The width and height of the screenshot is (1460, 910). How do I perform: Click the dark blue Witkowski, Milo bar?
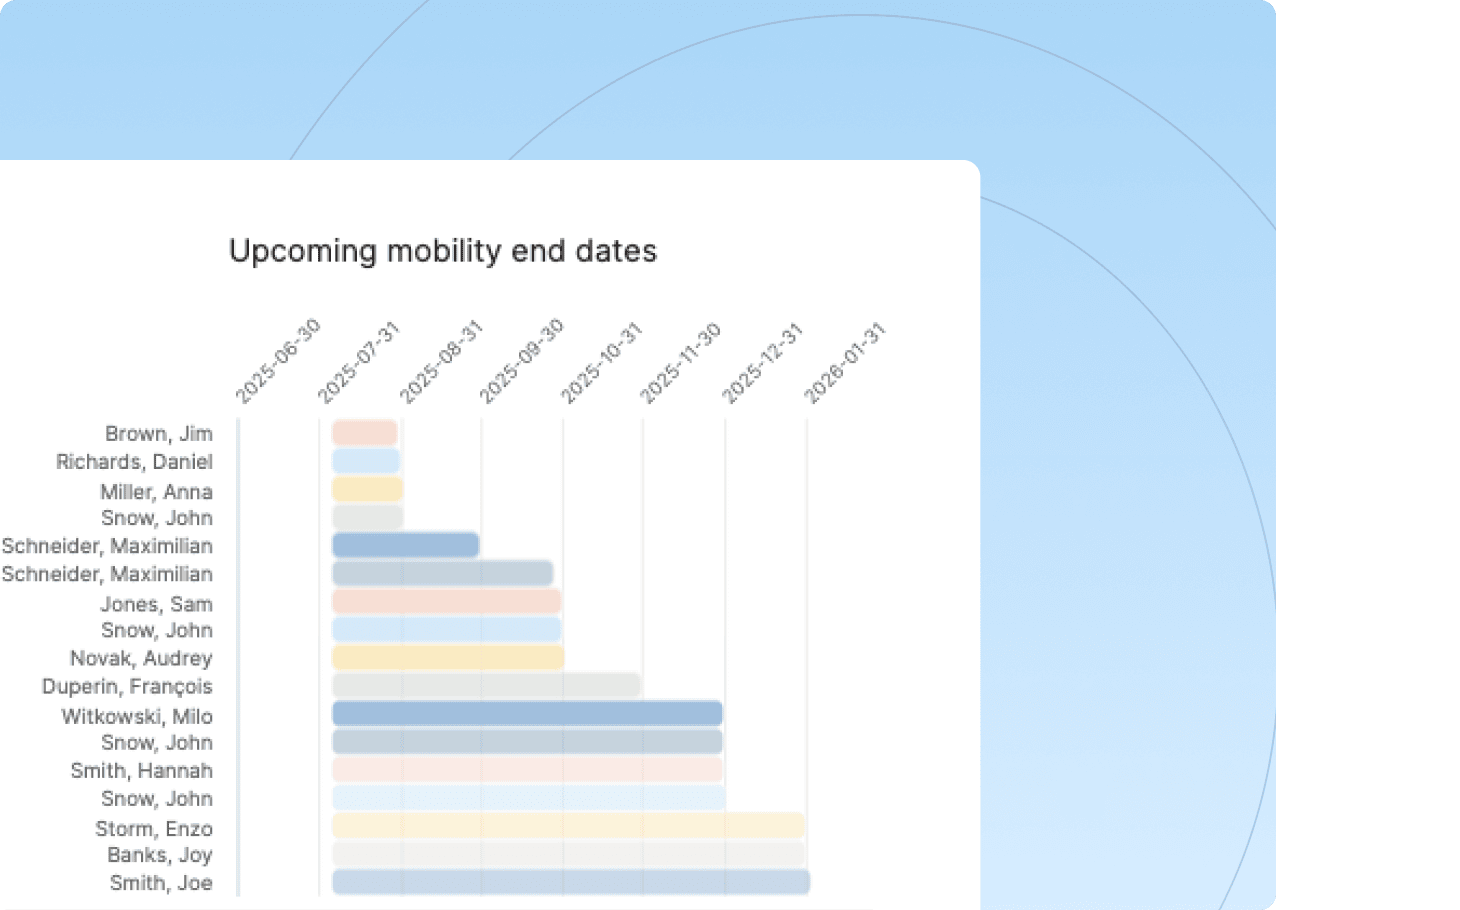click(x=527, y=713)
